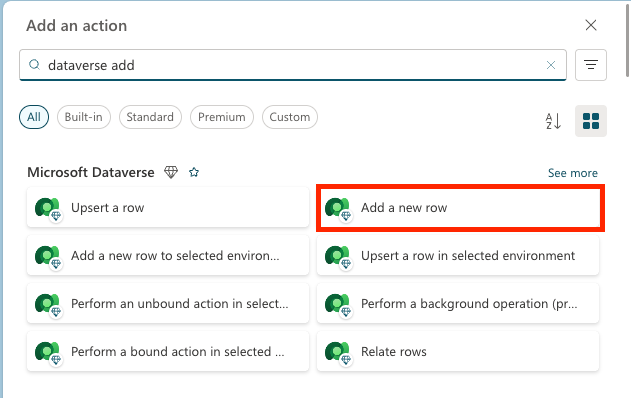Show Custom connectors only

coord(290,117)
